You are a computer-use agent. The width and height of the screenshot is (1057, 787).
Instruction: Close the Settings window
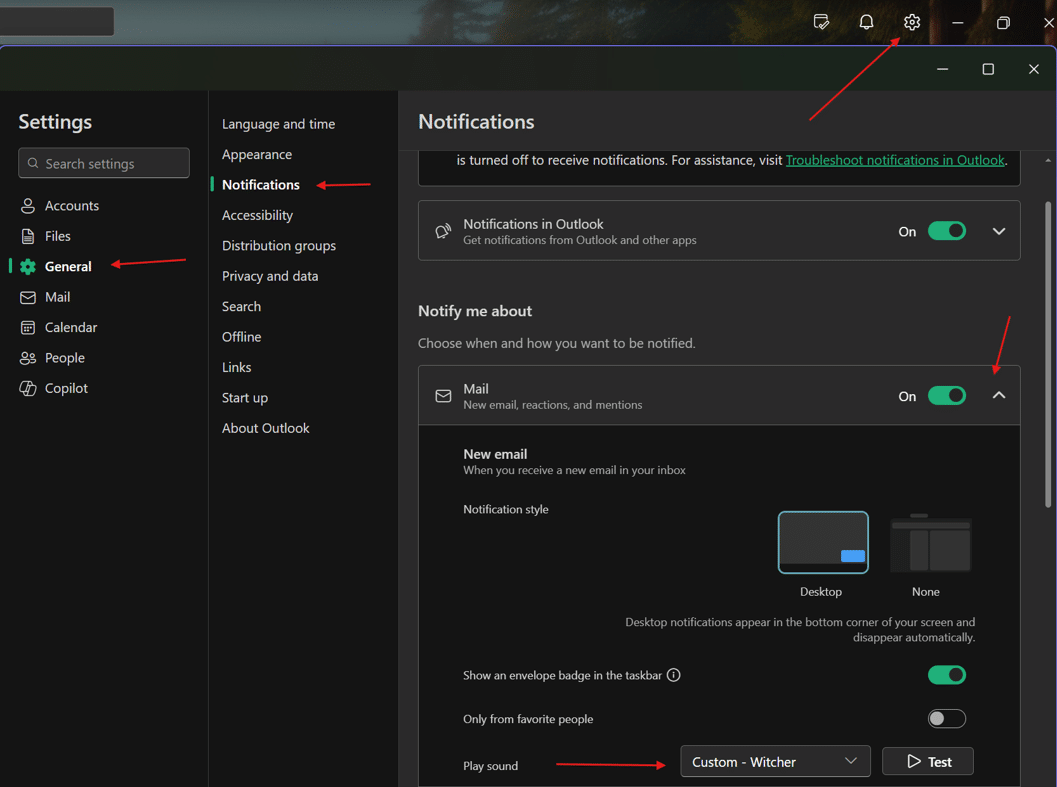1033,69
